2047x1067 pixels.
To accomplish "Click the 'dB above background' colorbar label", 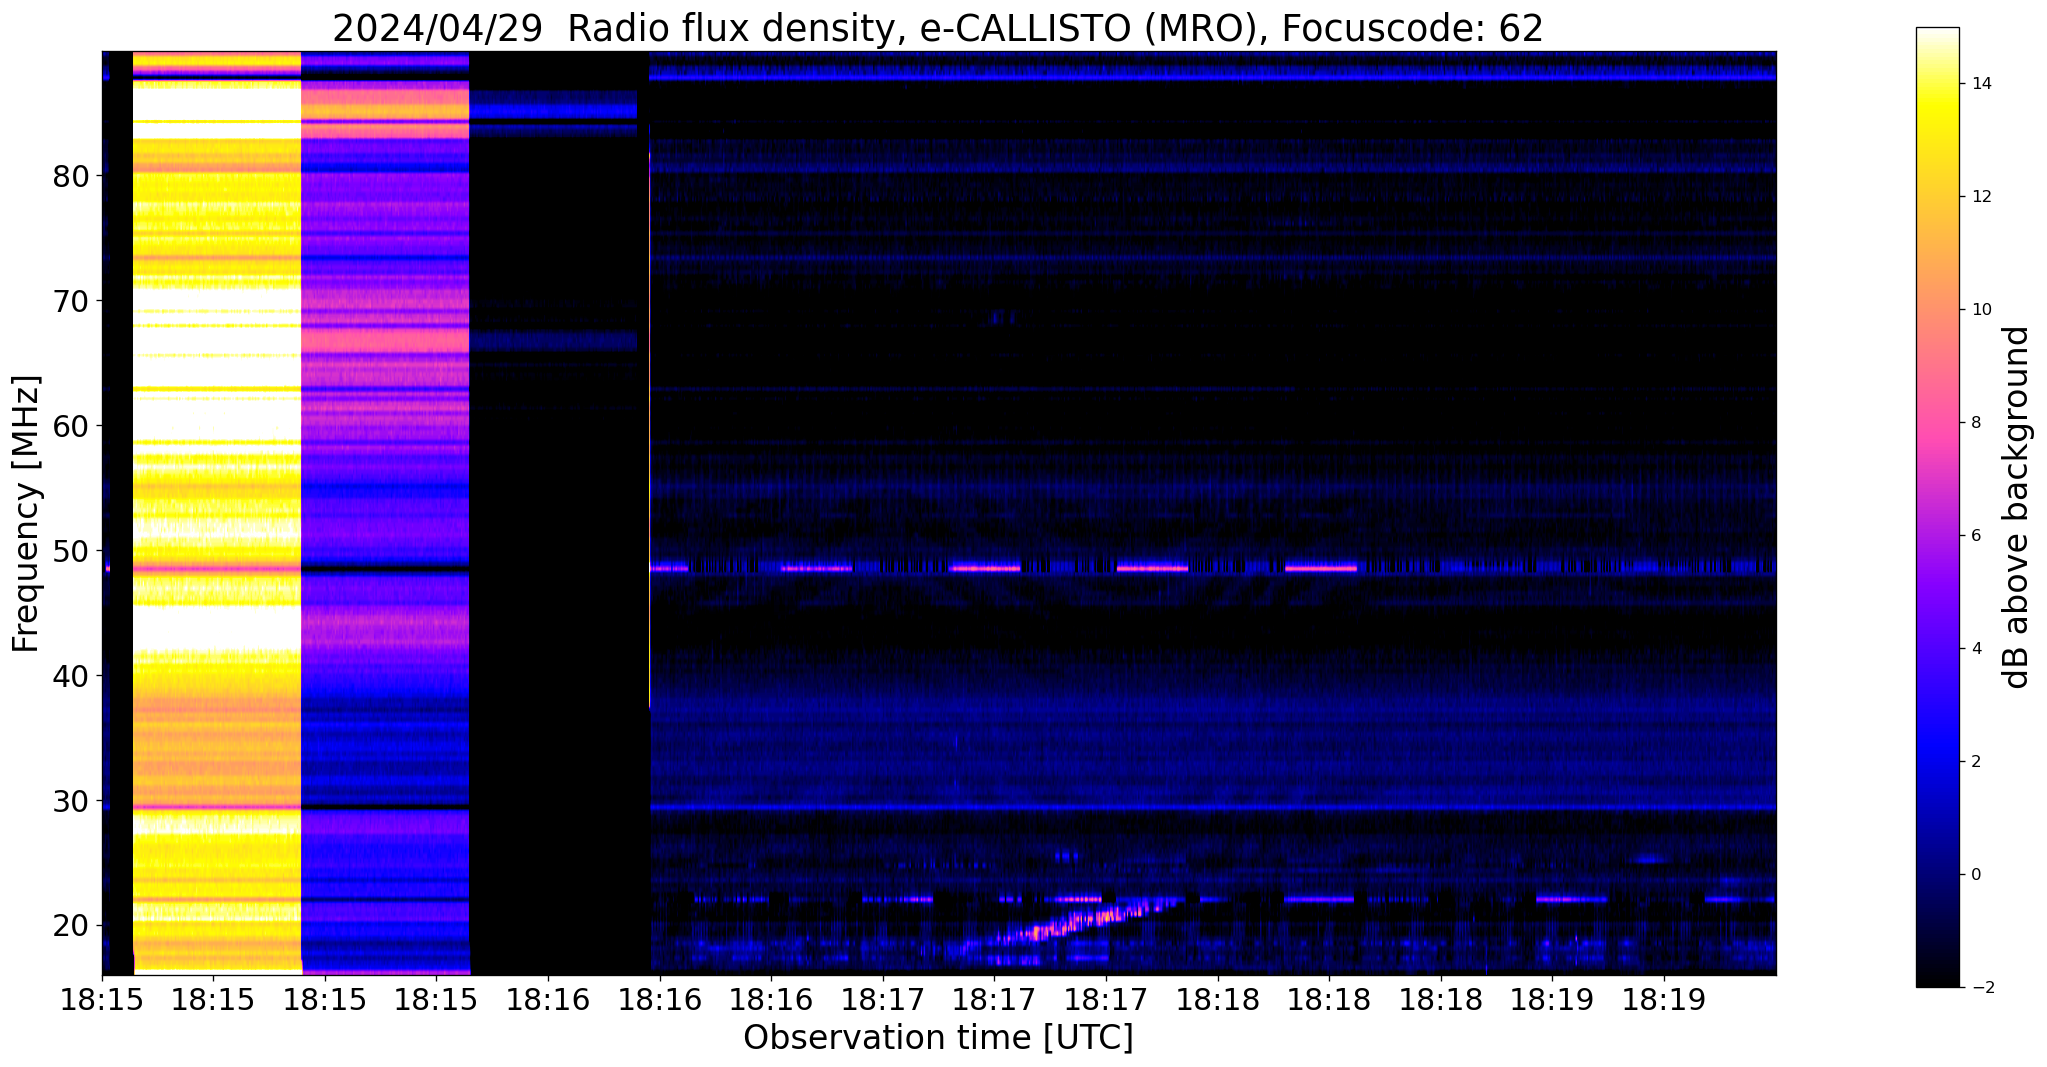I will coord(2017,507).
